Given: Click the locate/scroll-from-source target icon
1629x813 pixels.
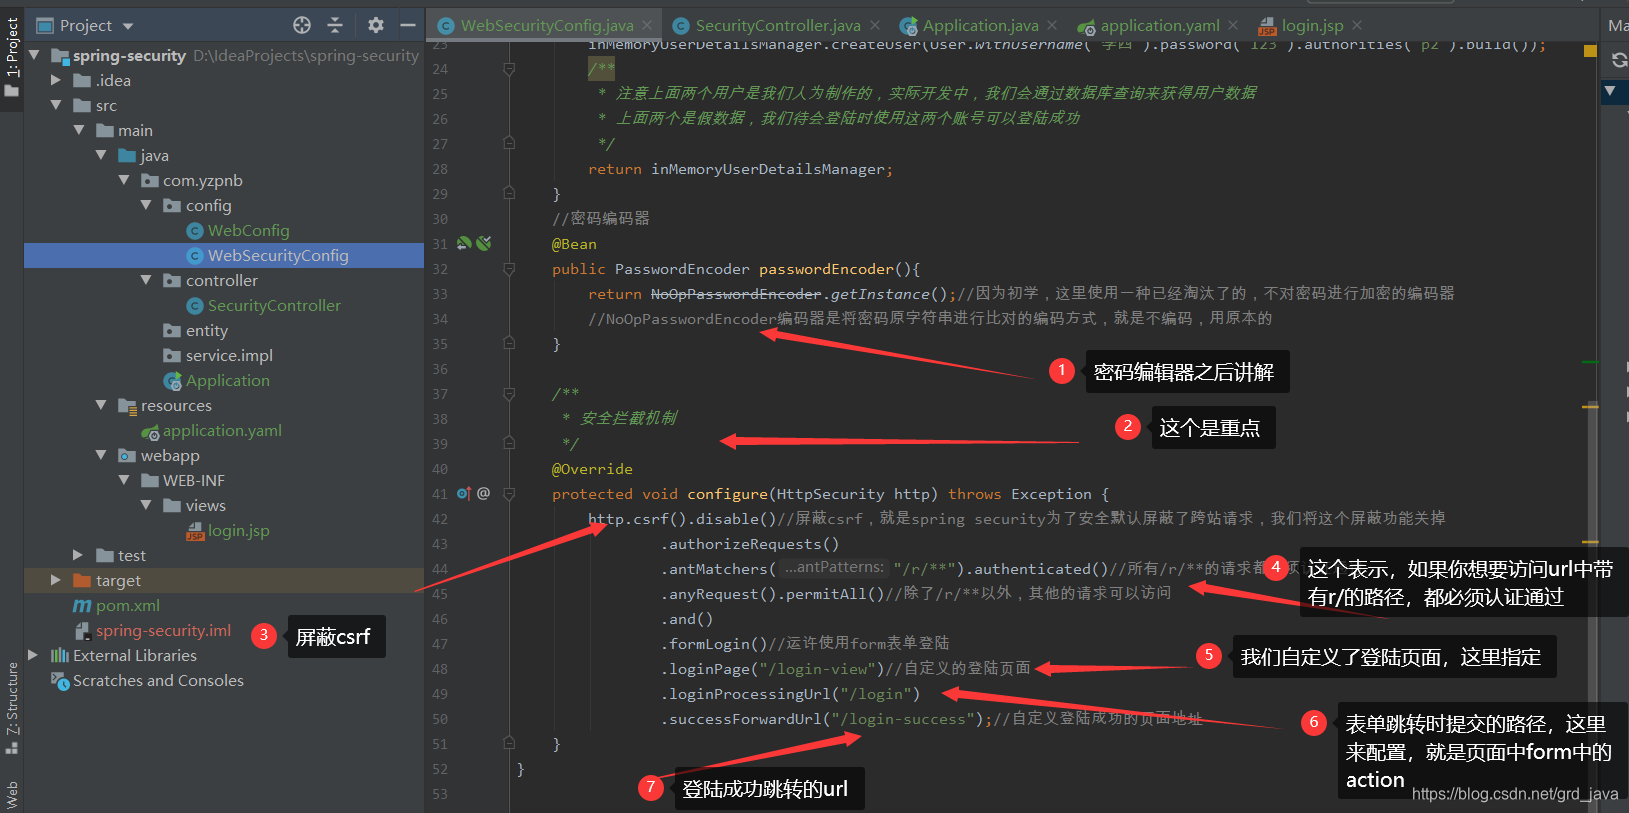Looking at the screenshot, I should pyautogui.click(x=302, y=25).
